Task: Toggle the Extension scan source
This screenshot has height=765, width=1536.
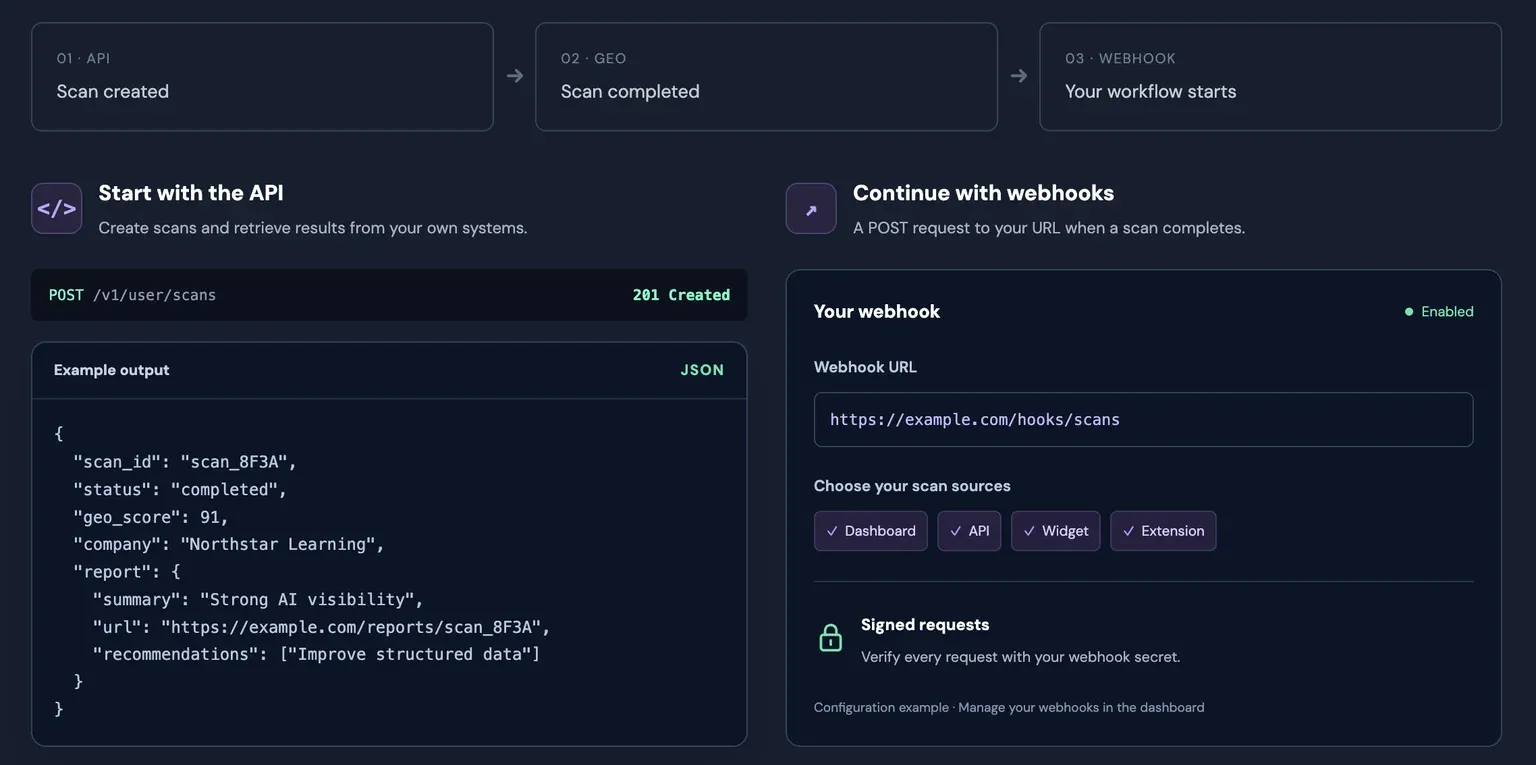Action: pos(1163,531)
